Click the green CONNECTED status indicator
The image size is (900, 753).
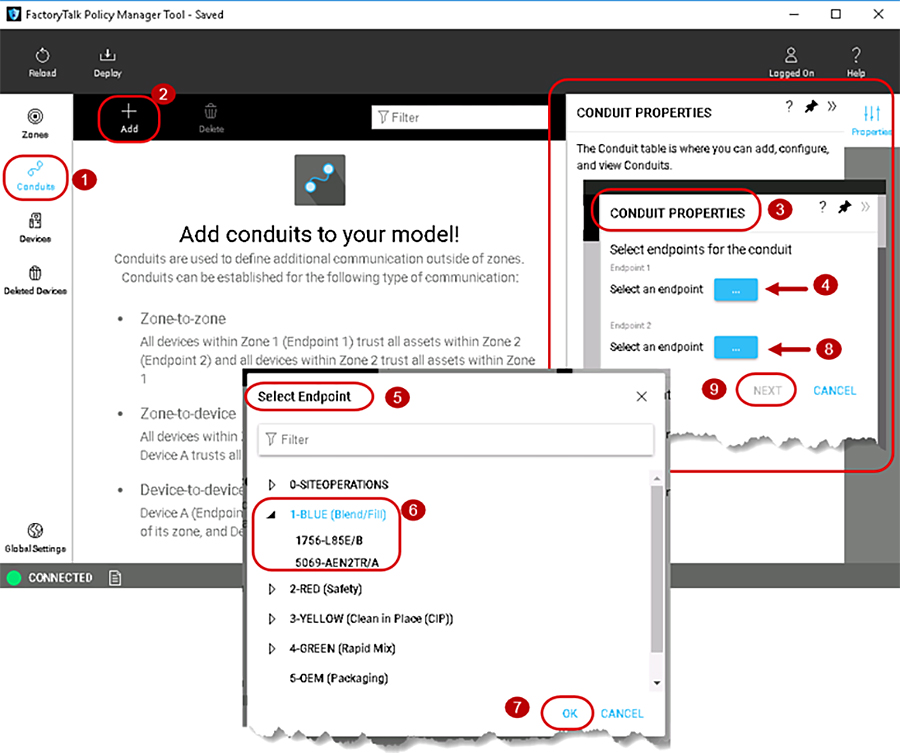pyautogui.click(x=14, y=578)
